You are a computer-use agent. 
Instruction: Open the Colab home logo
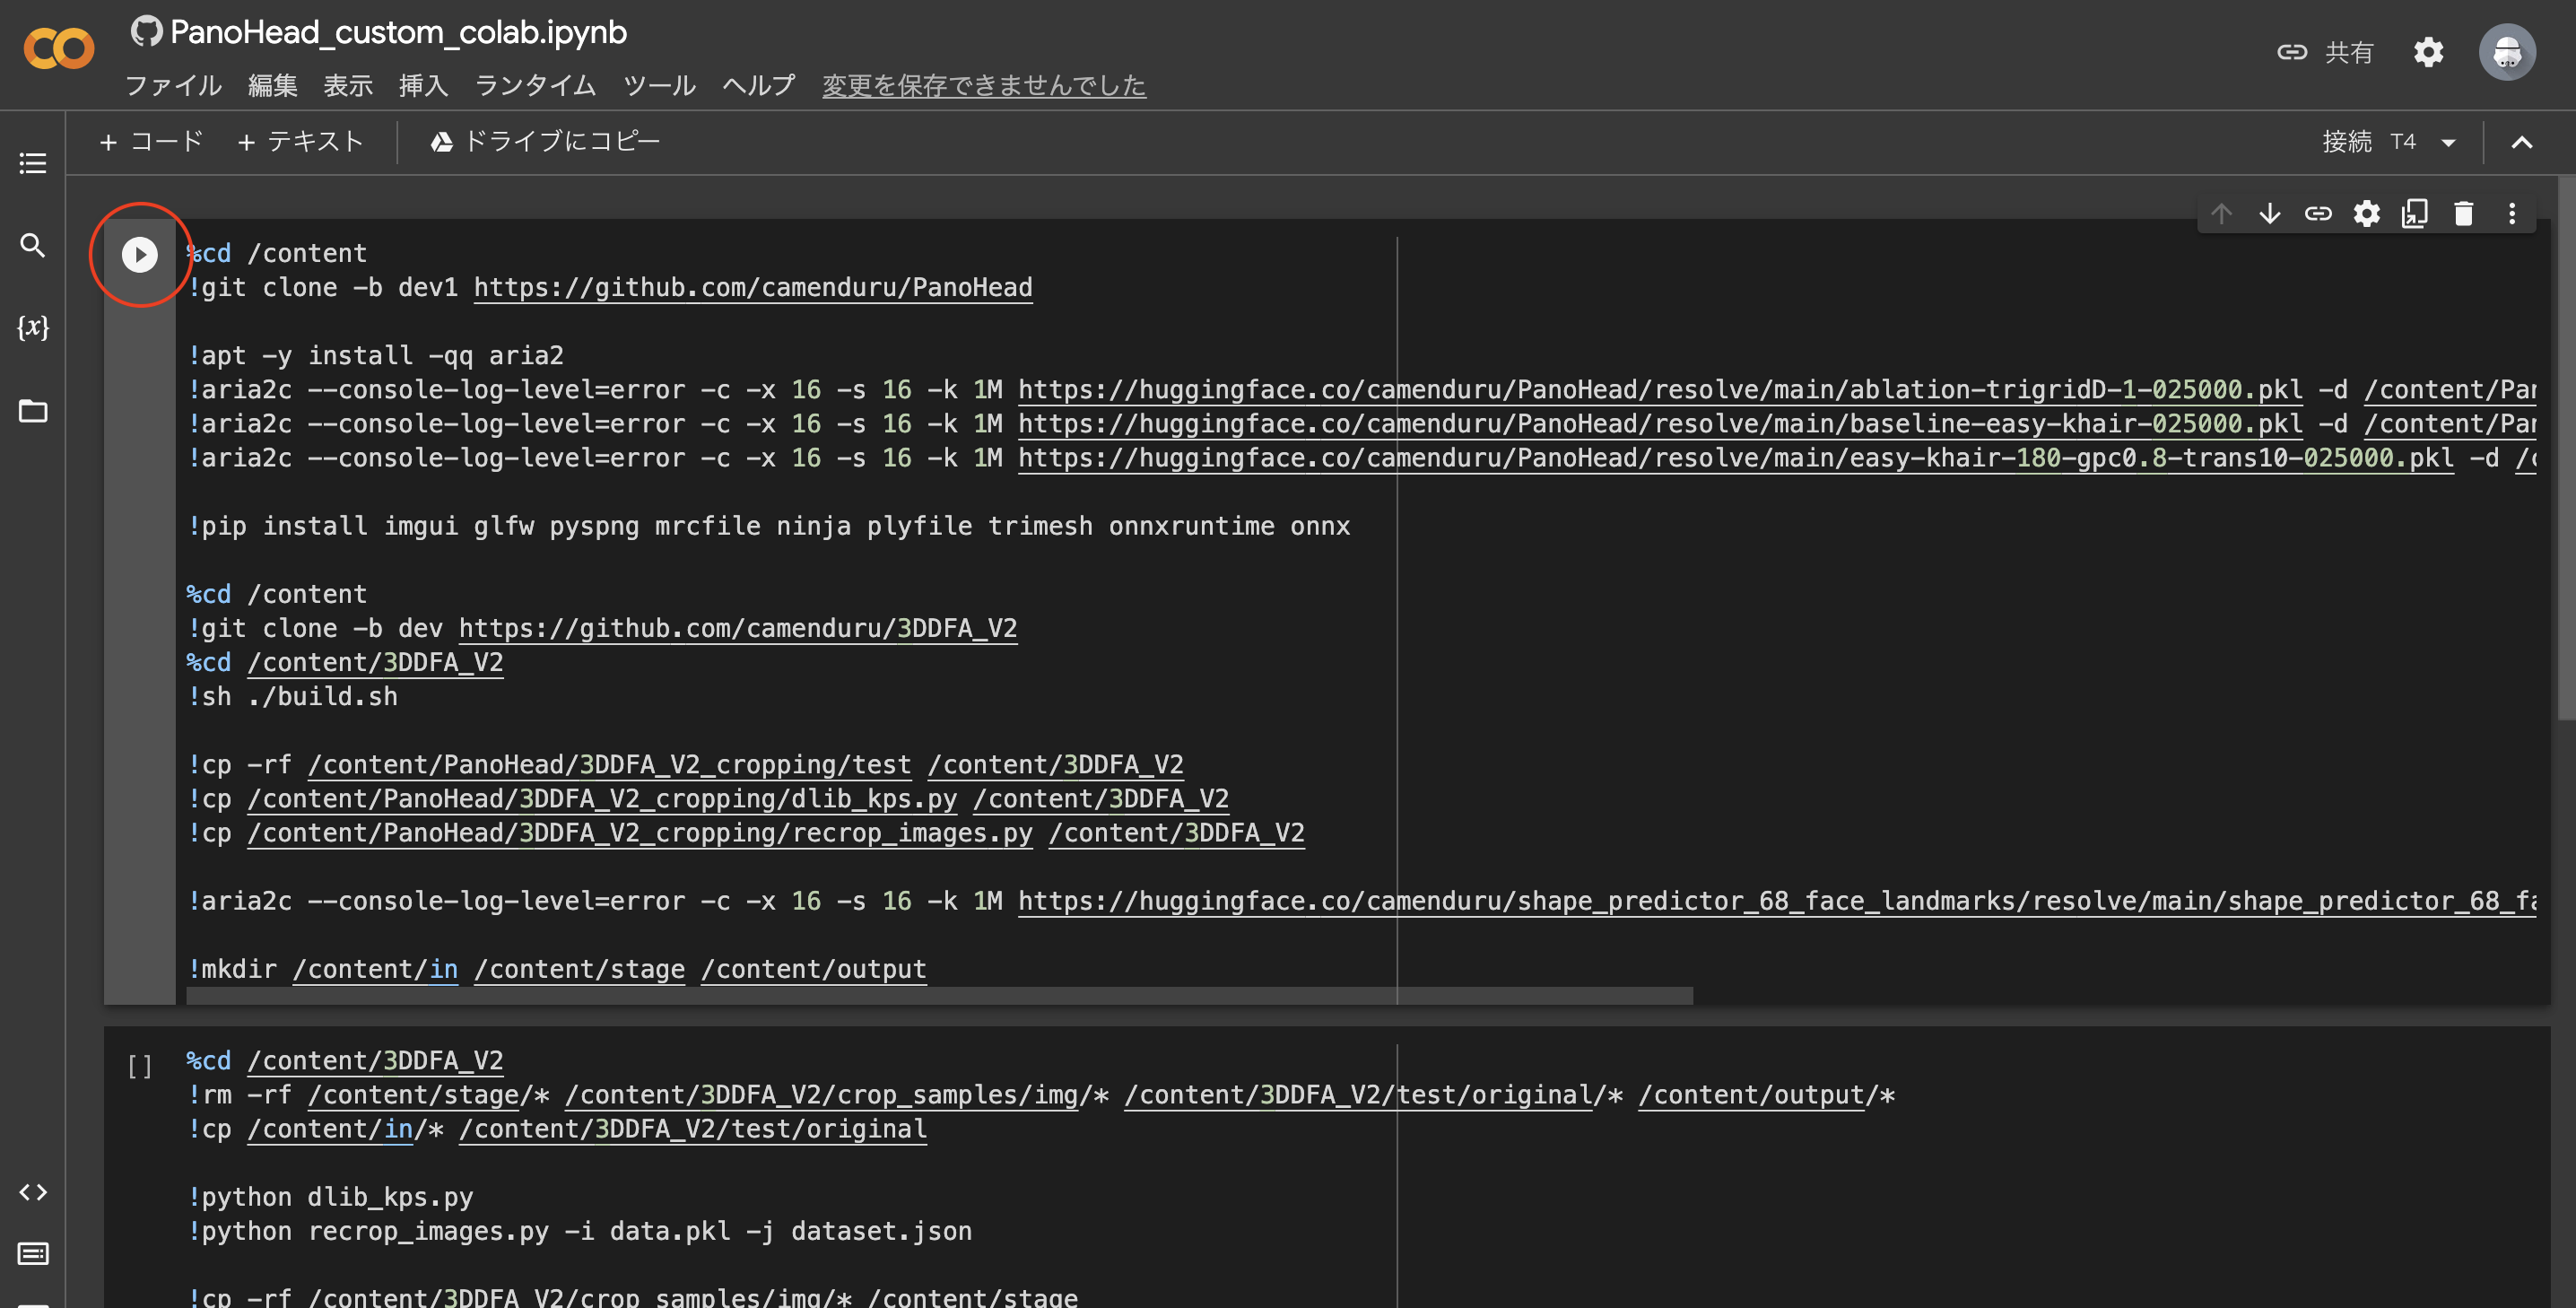click(59, 48)
